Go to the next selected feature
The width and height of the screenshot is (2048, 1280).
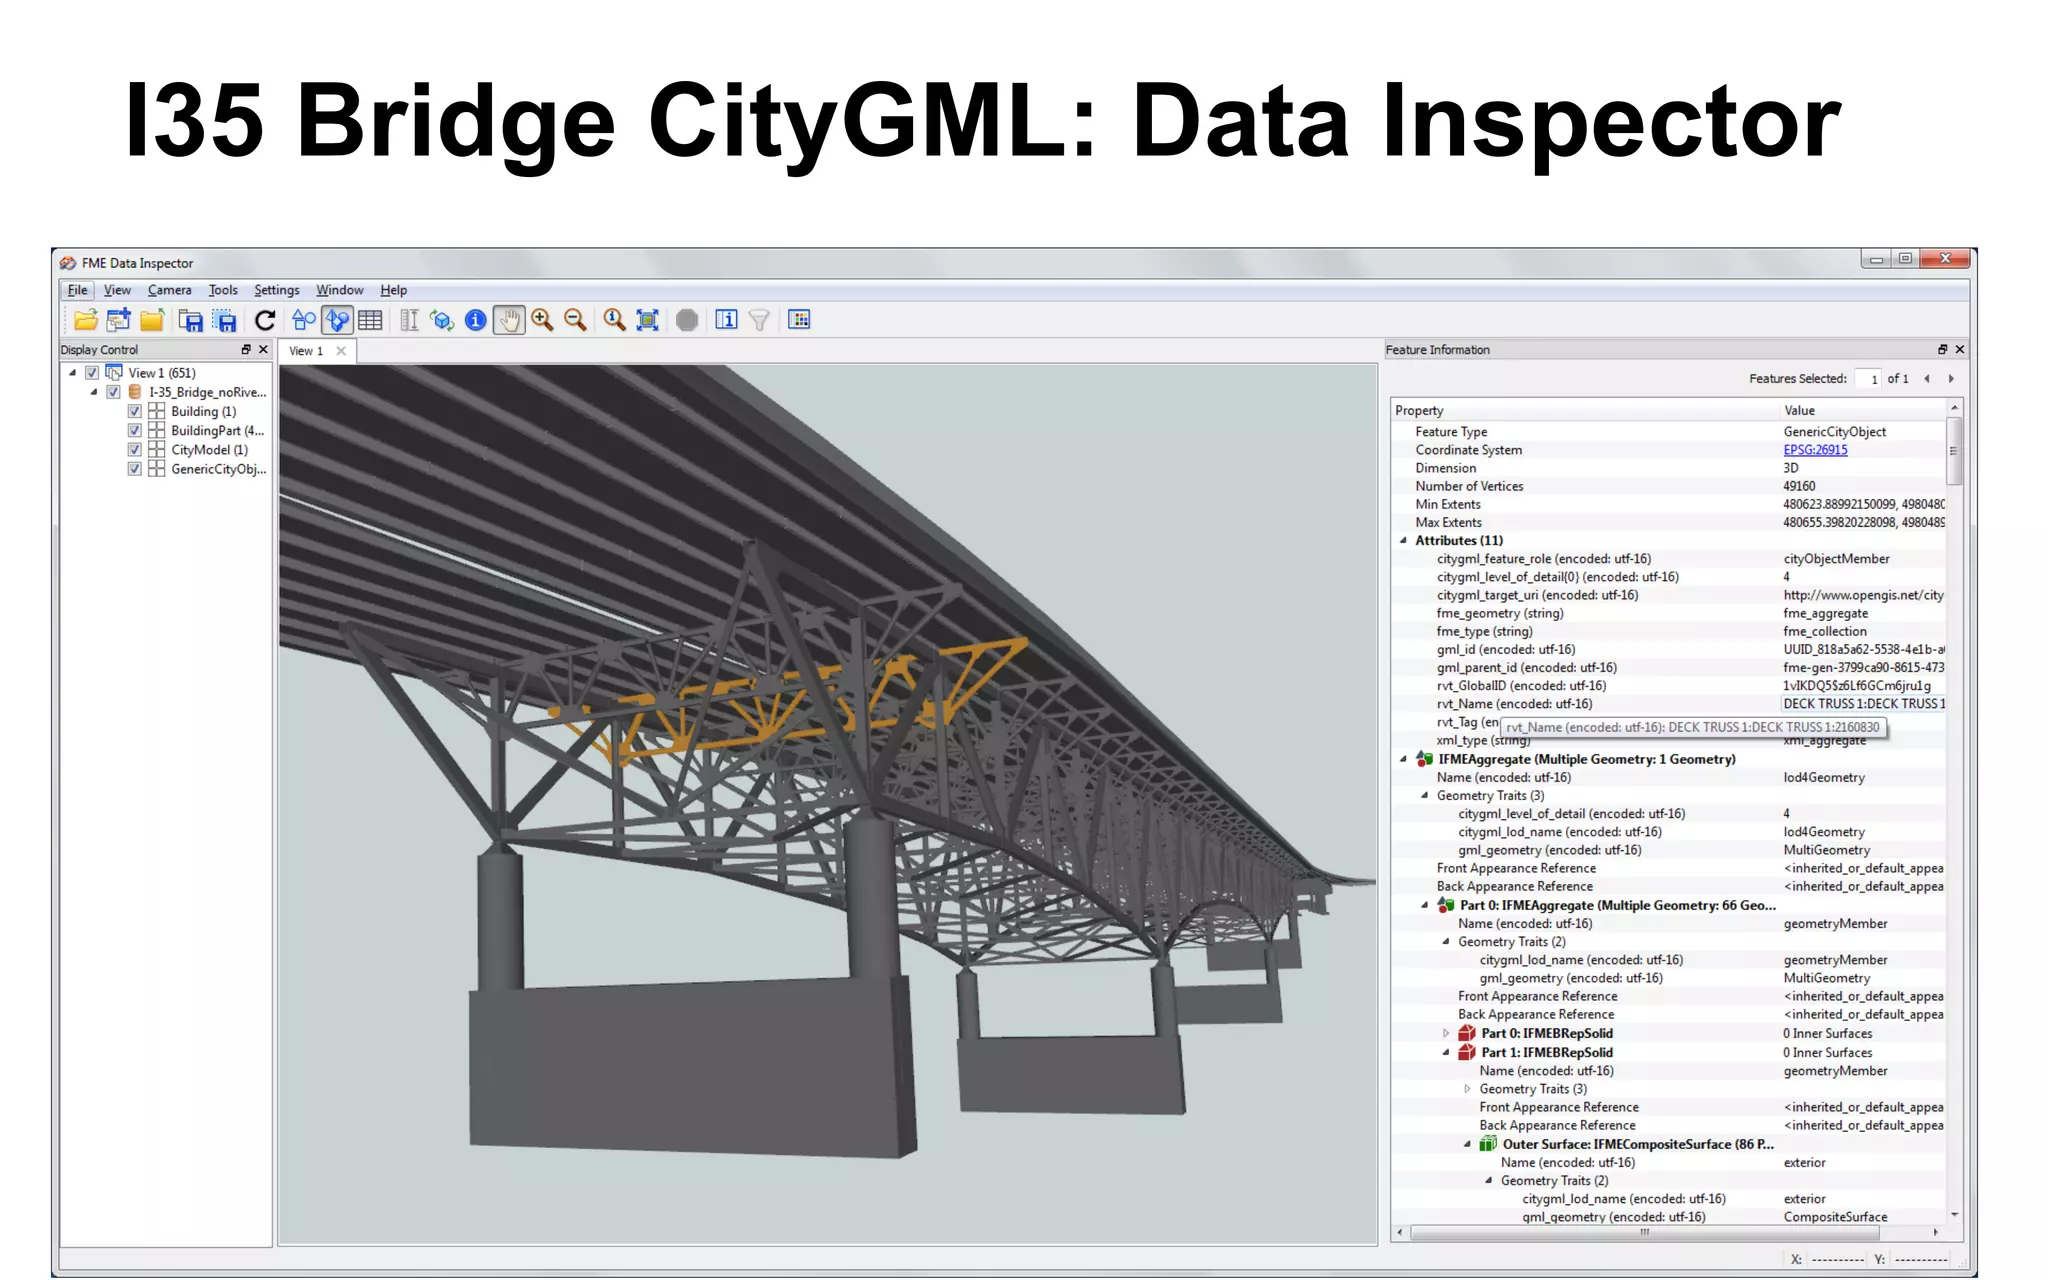click(1951, 379)
